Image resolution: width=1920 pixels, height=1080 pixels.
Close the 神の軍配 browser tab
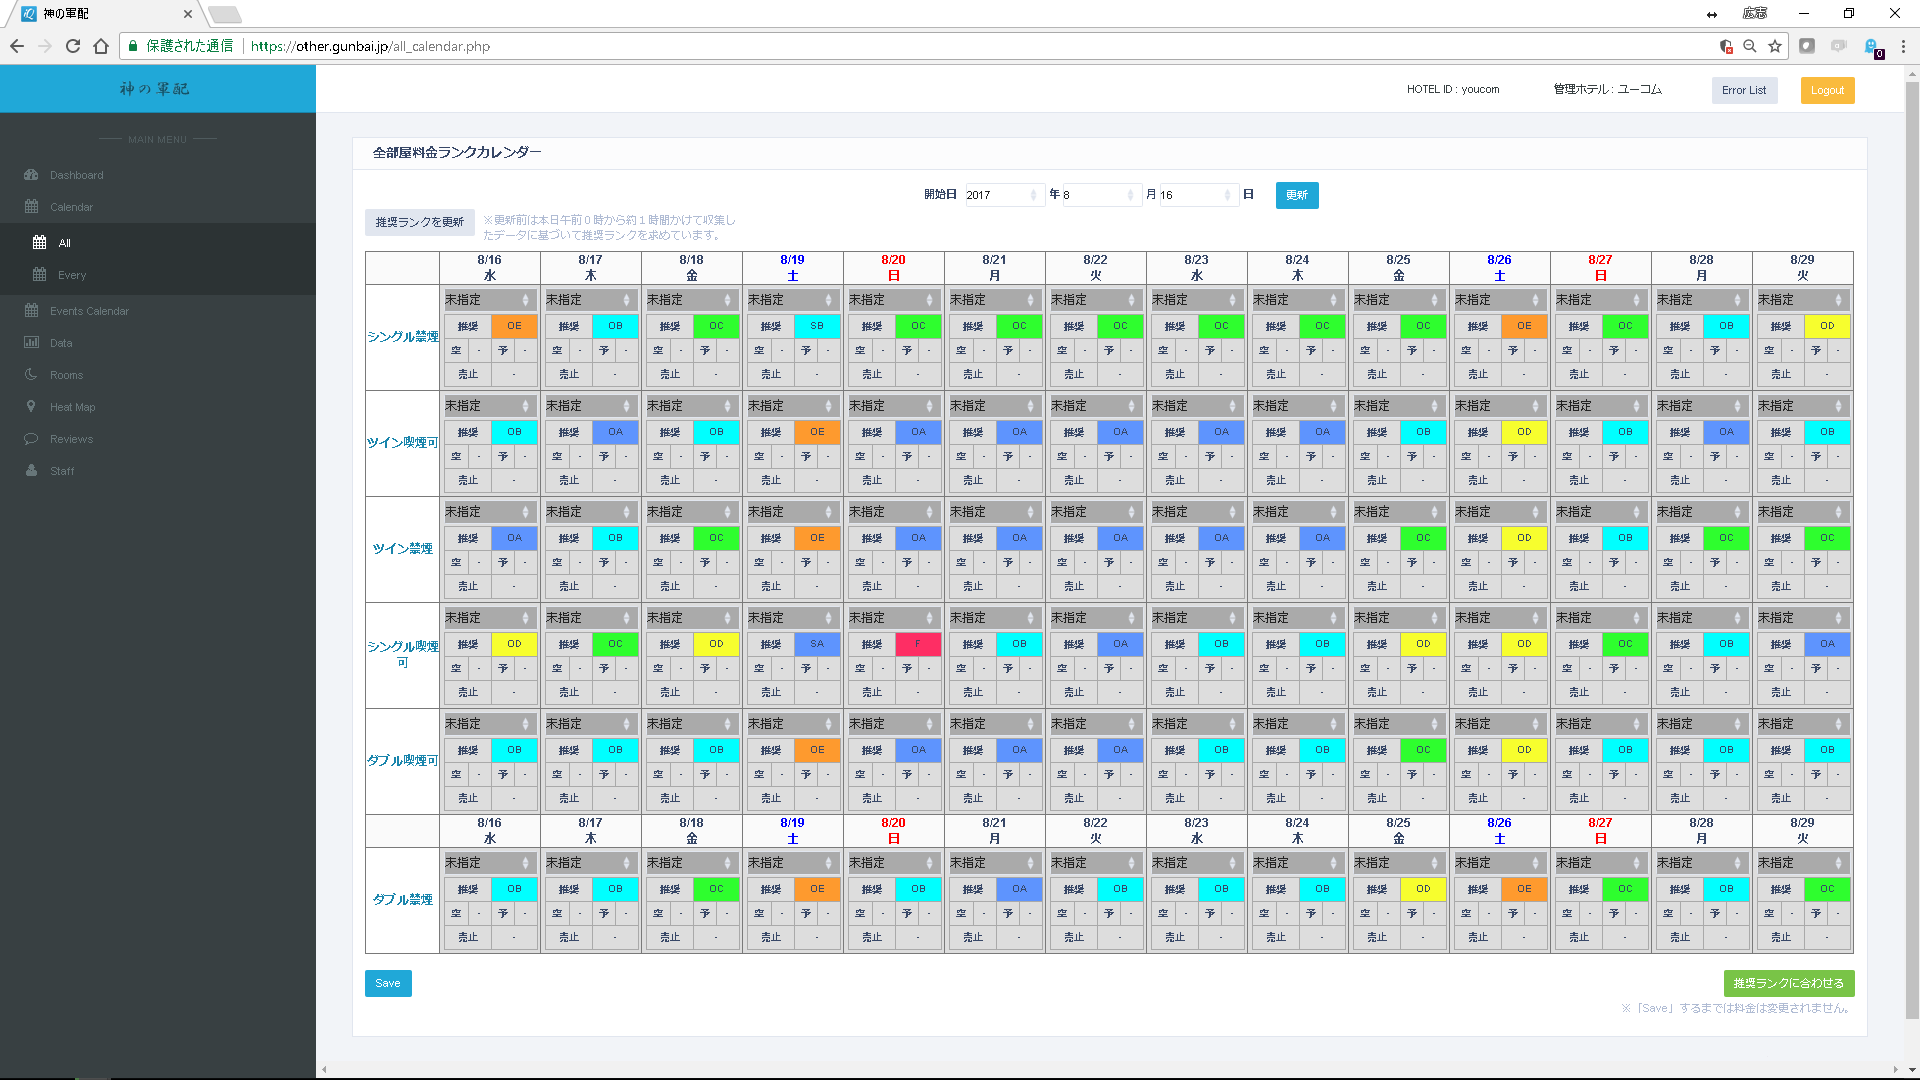point(188,14)
